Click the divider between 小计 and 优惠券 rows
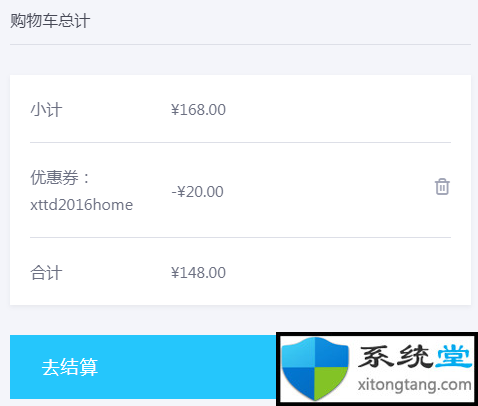 pos(240,142)
